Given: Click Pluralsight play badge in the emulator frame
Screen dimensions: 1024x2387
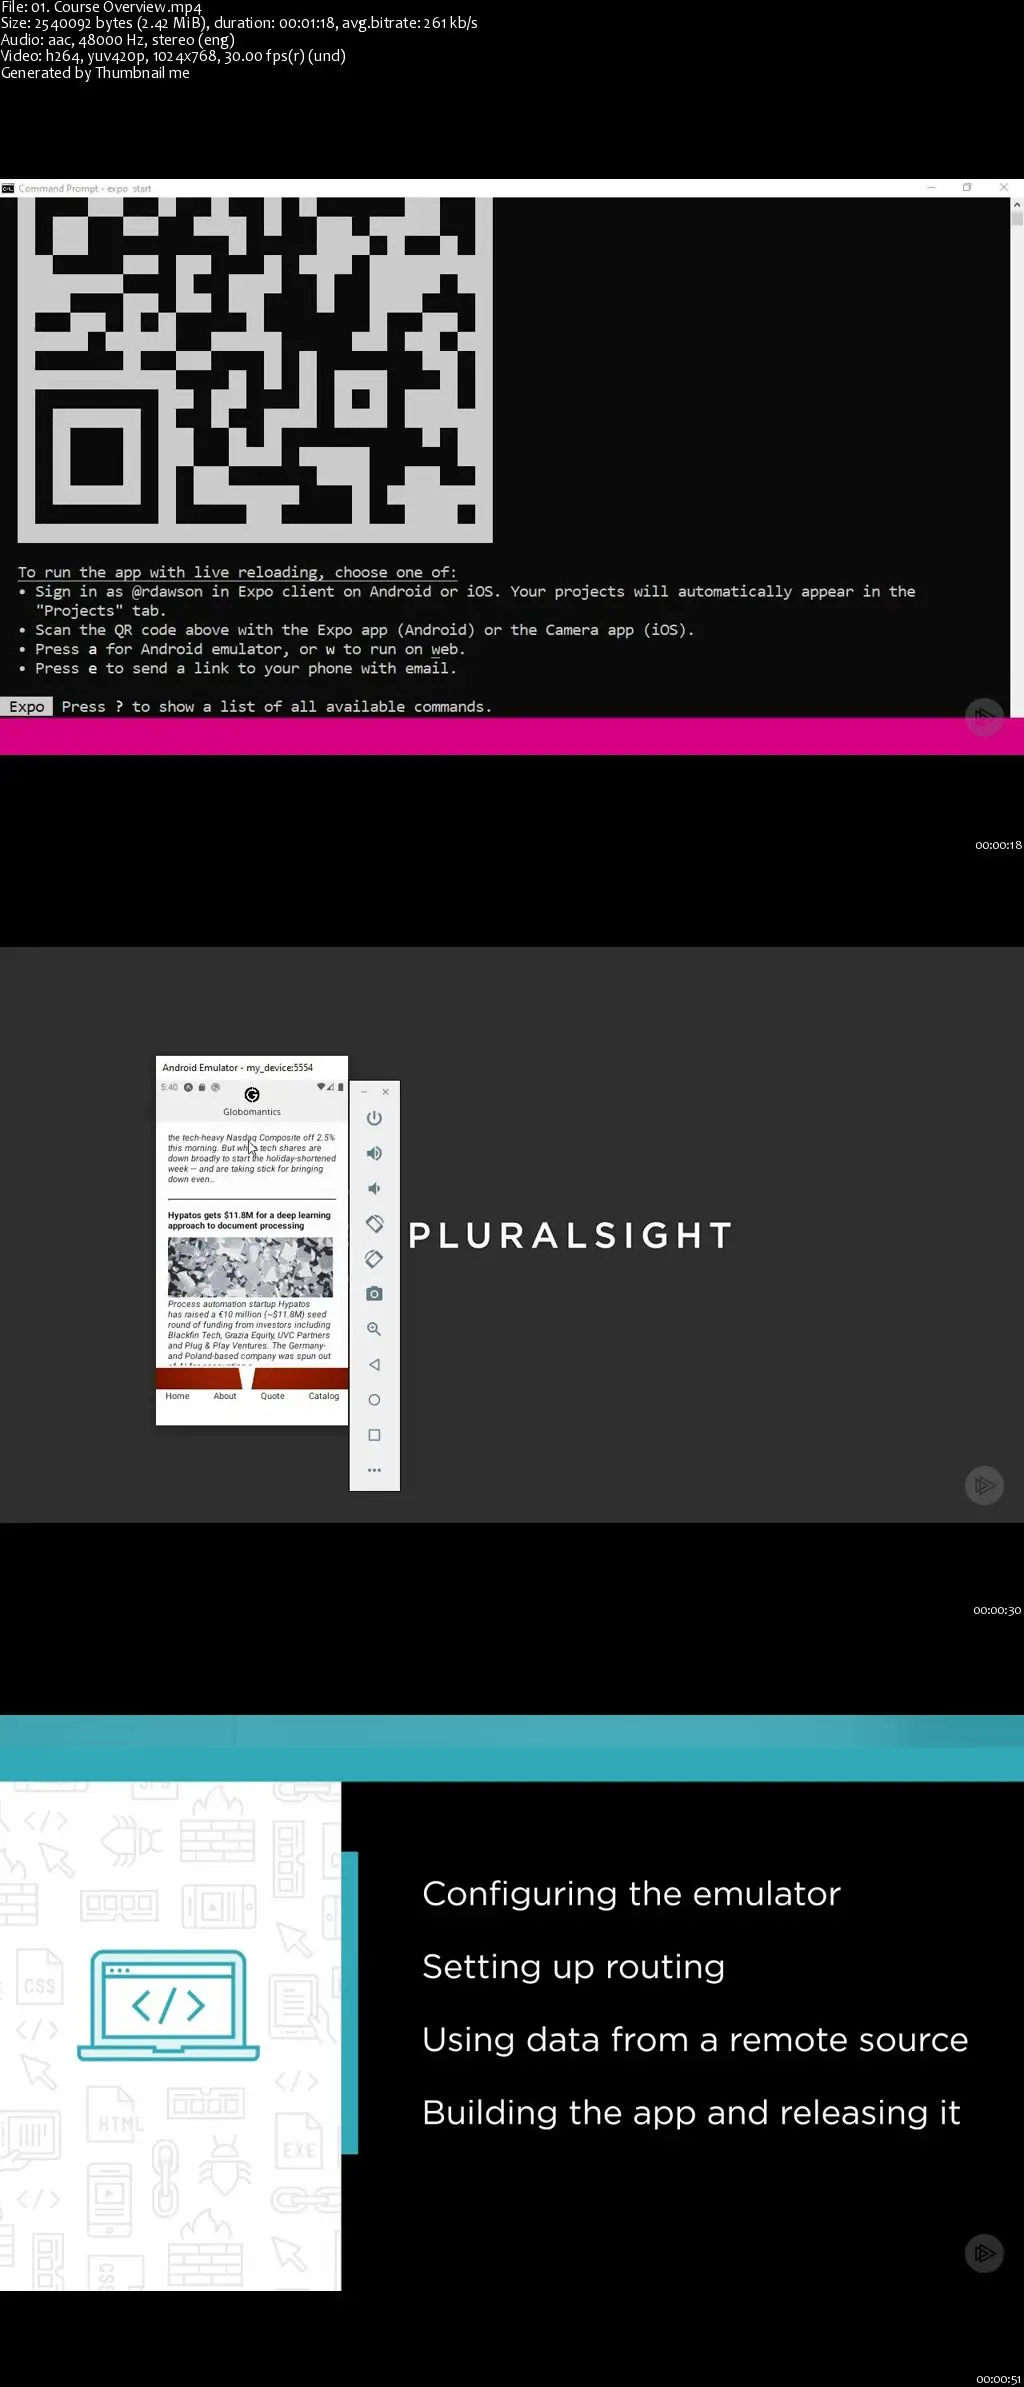Looking at the screenshot, I should click(x=984, y=1485).
